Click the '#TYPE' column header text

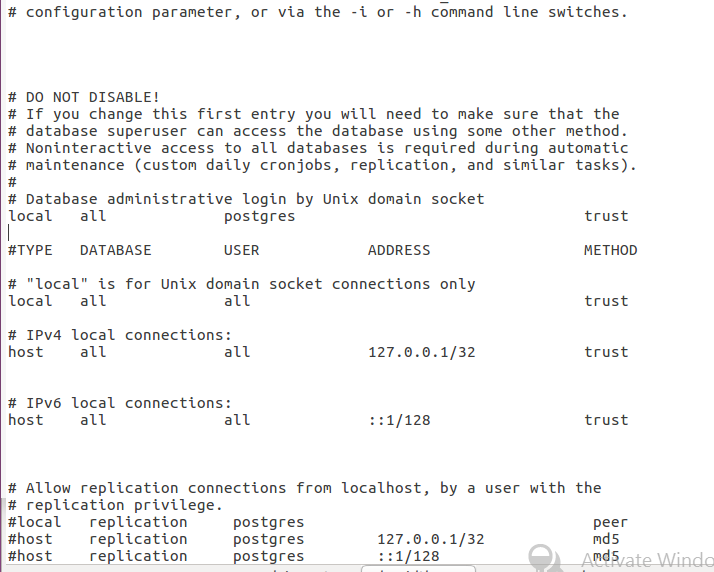coord(30,250)
